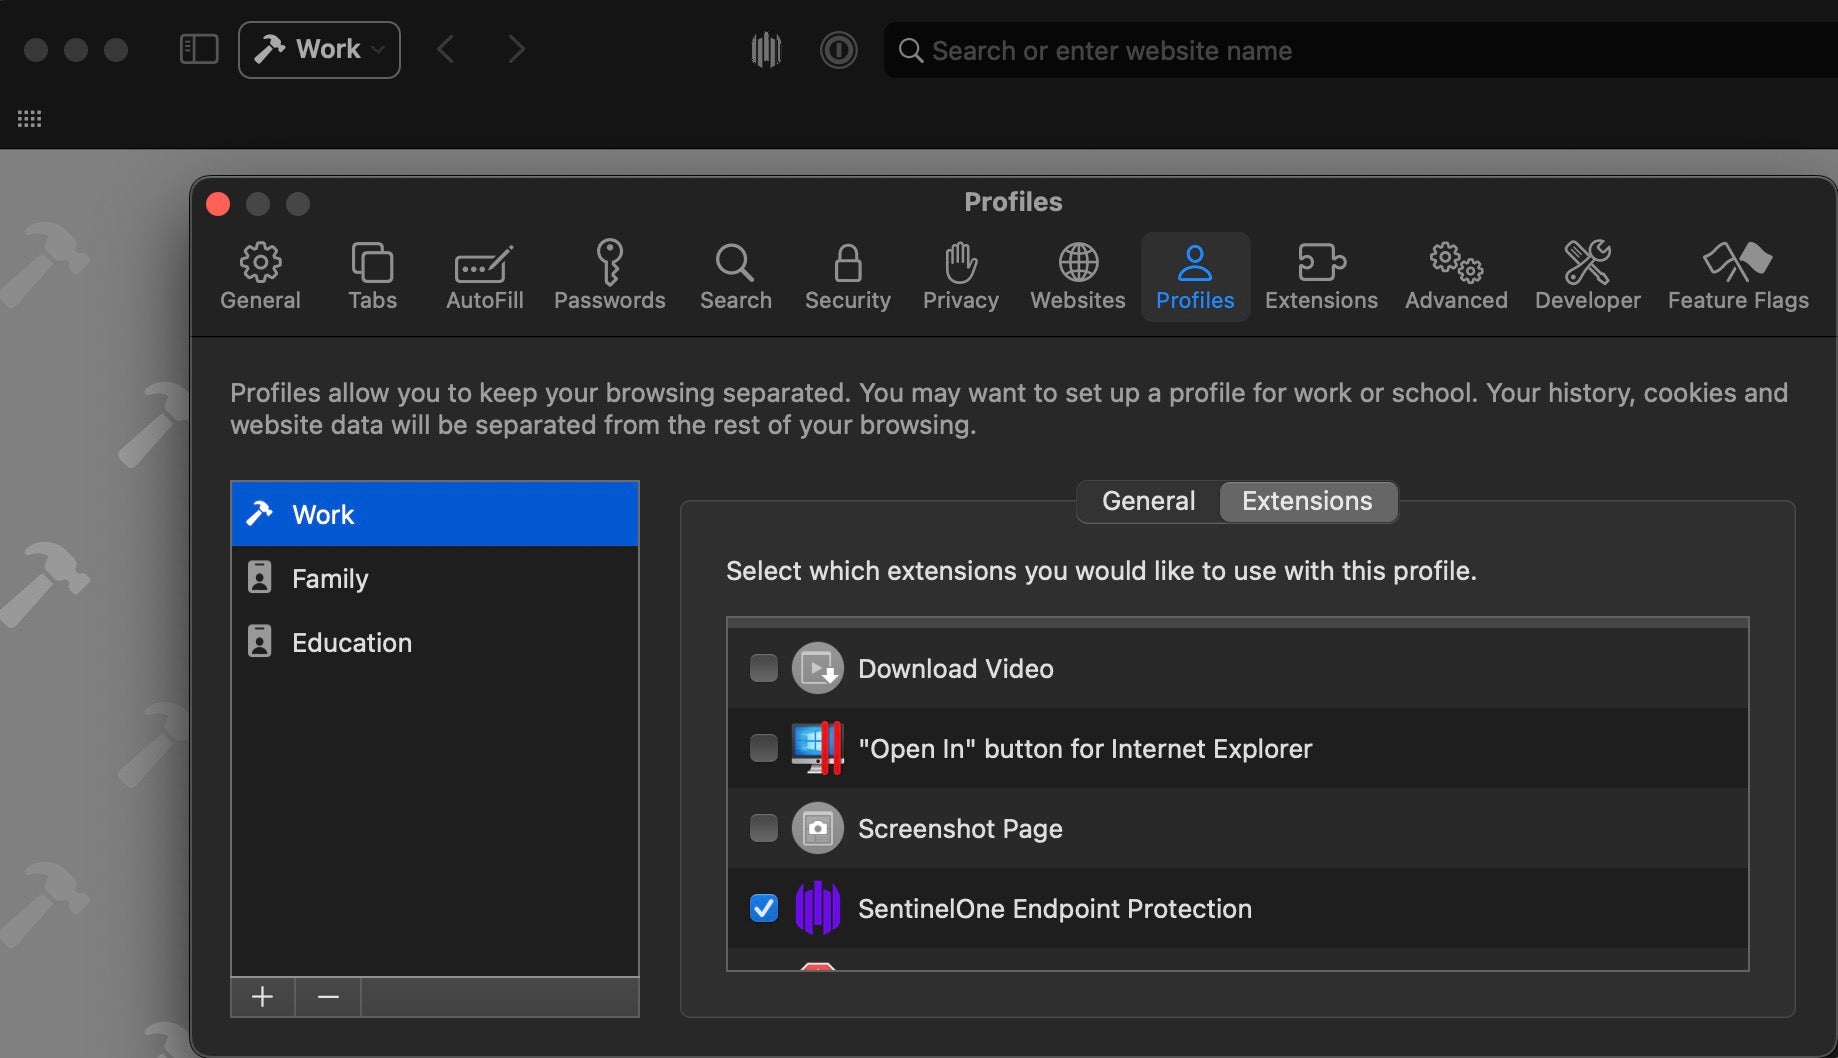The image size is (1838, 1058).
Task: Click the SentinelOne toolbar extension icon
Action: pyautogui.click(x=766, y=50)
